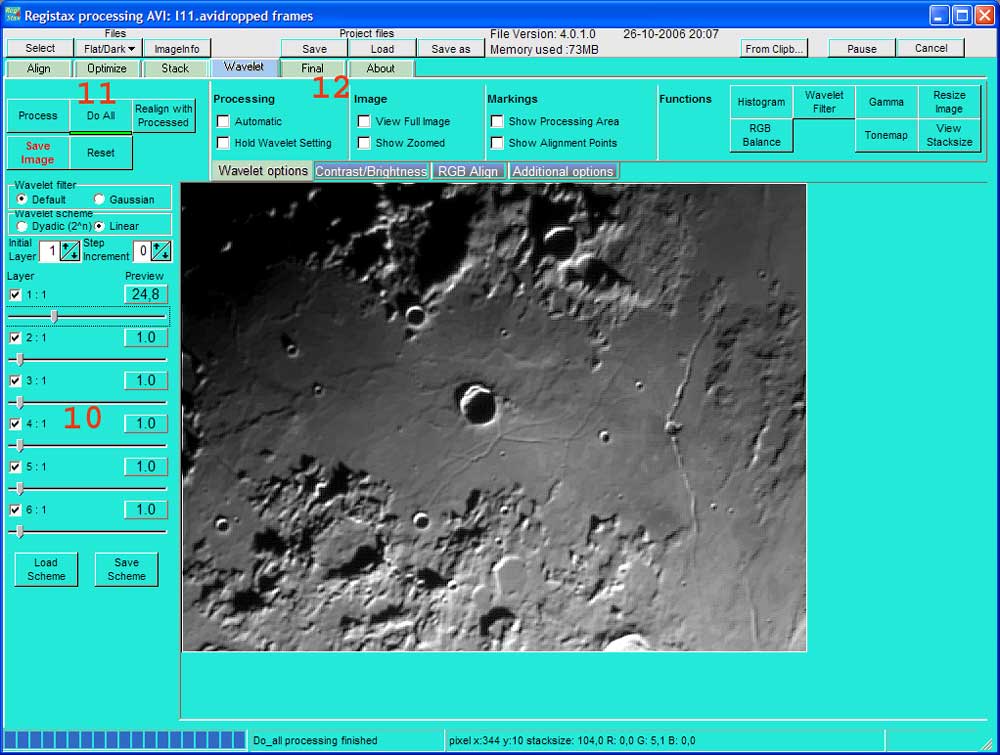Click the Pause button
The image size is (1000, 755).
pyautogui.click(x=862, y=48)
